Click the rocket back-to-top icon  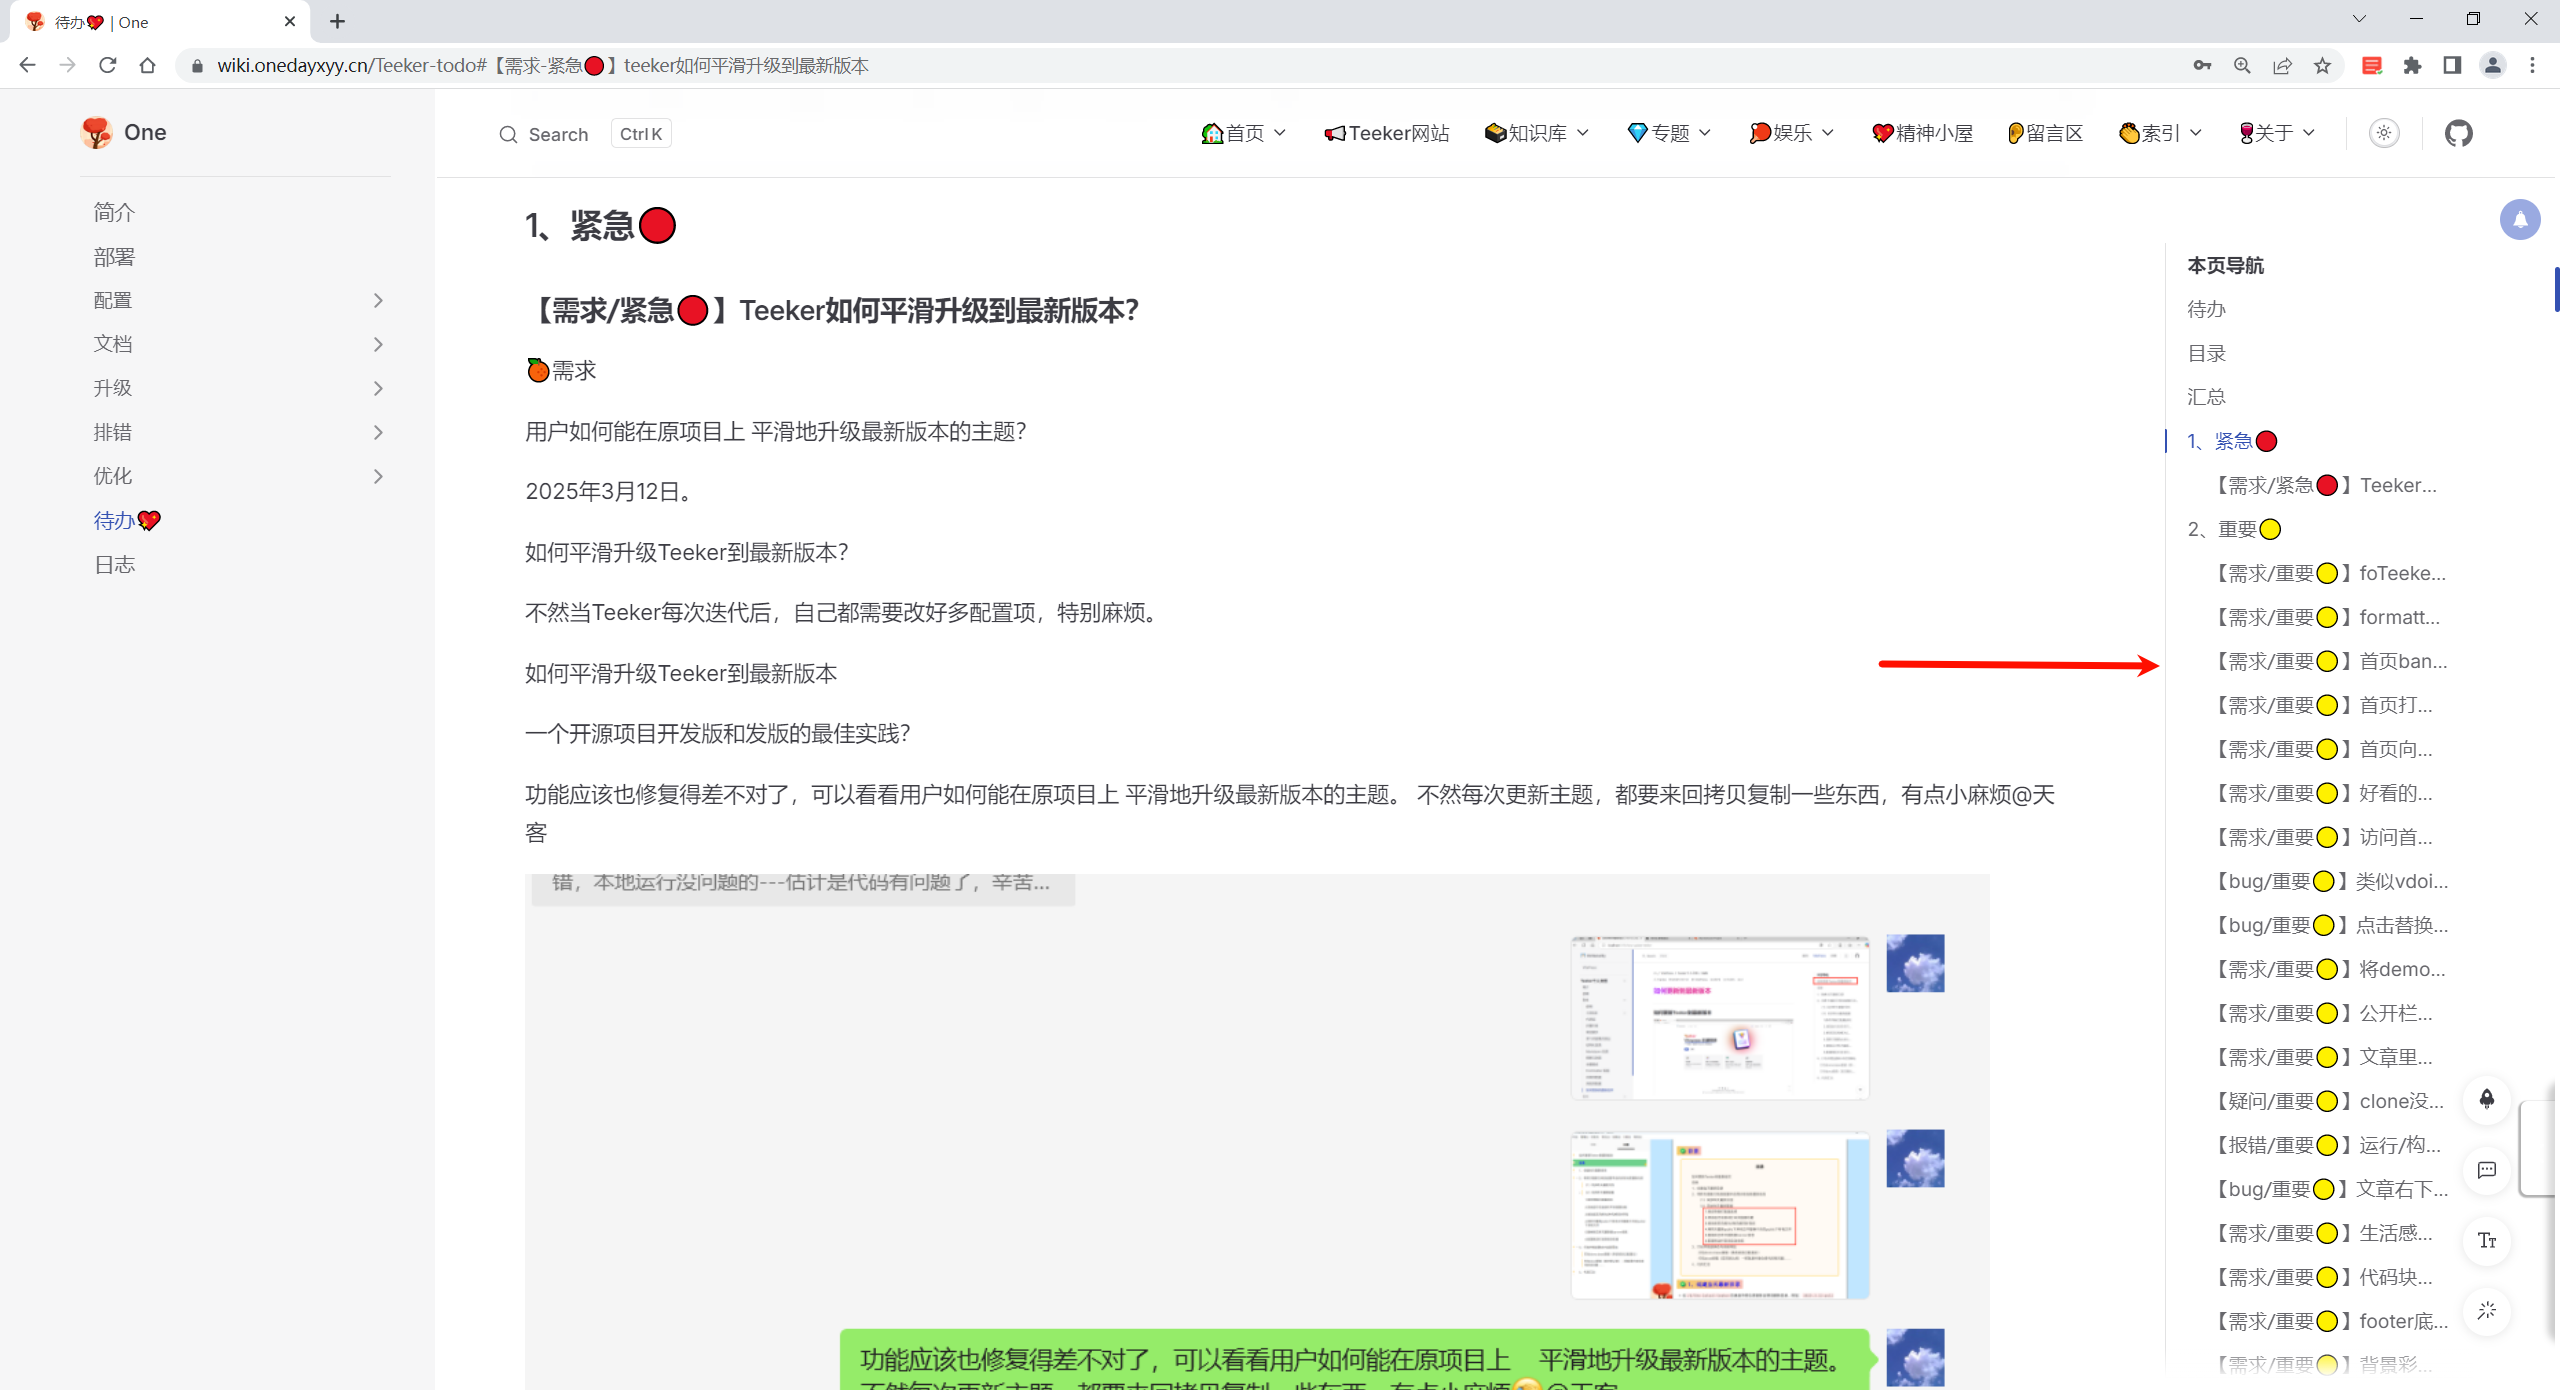[2487, 1099]
